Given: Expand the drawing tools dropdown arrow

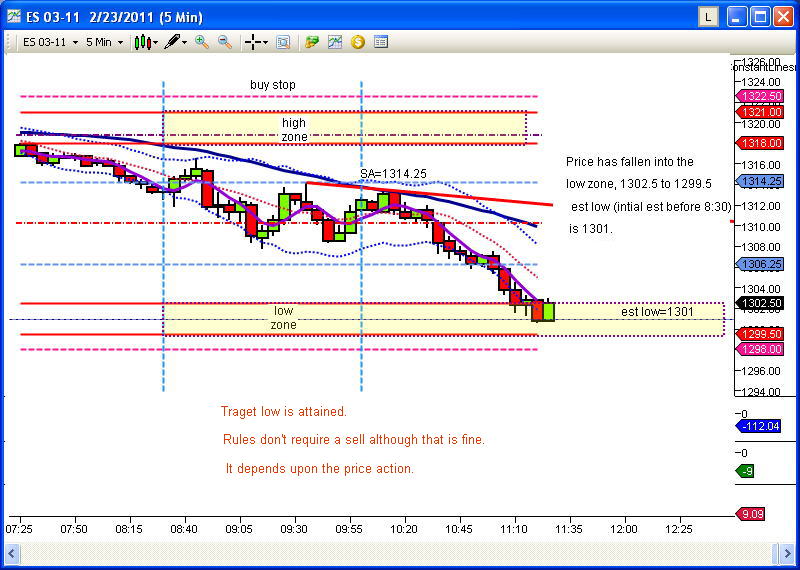Looking at the screenshot, I should click(185, 43).
